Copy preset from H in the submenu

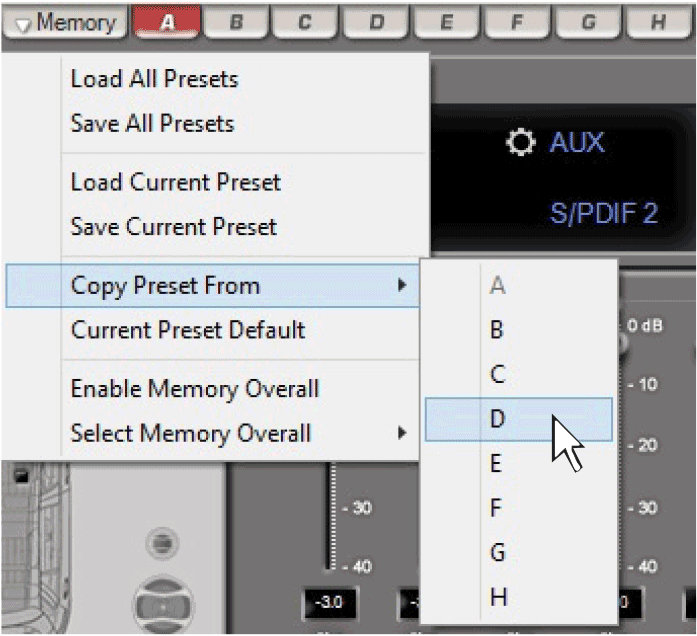[519, 596]
